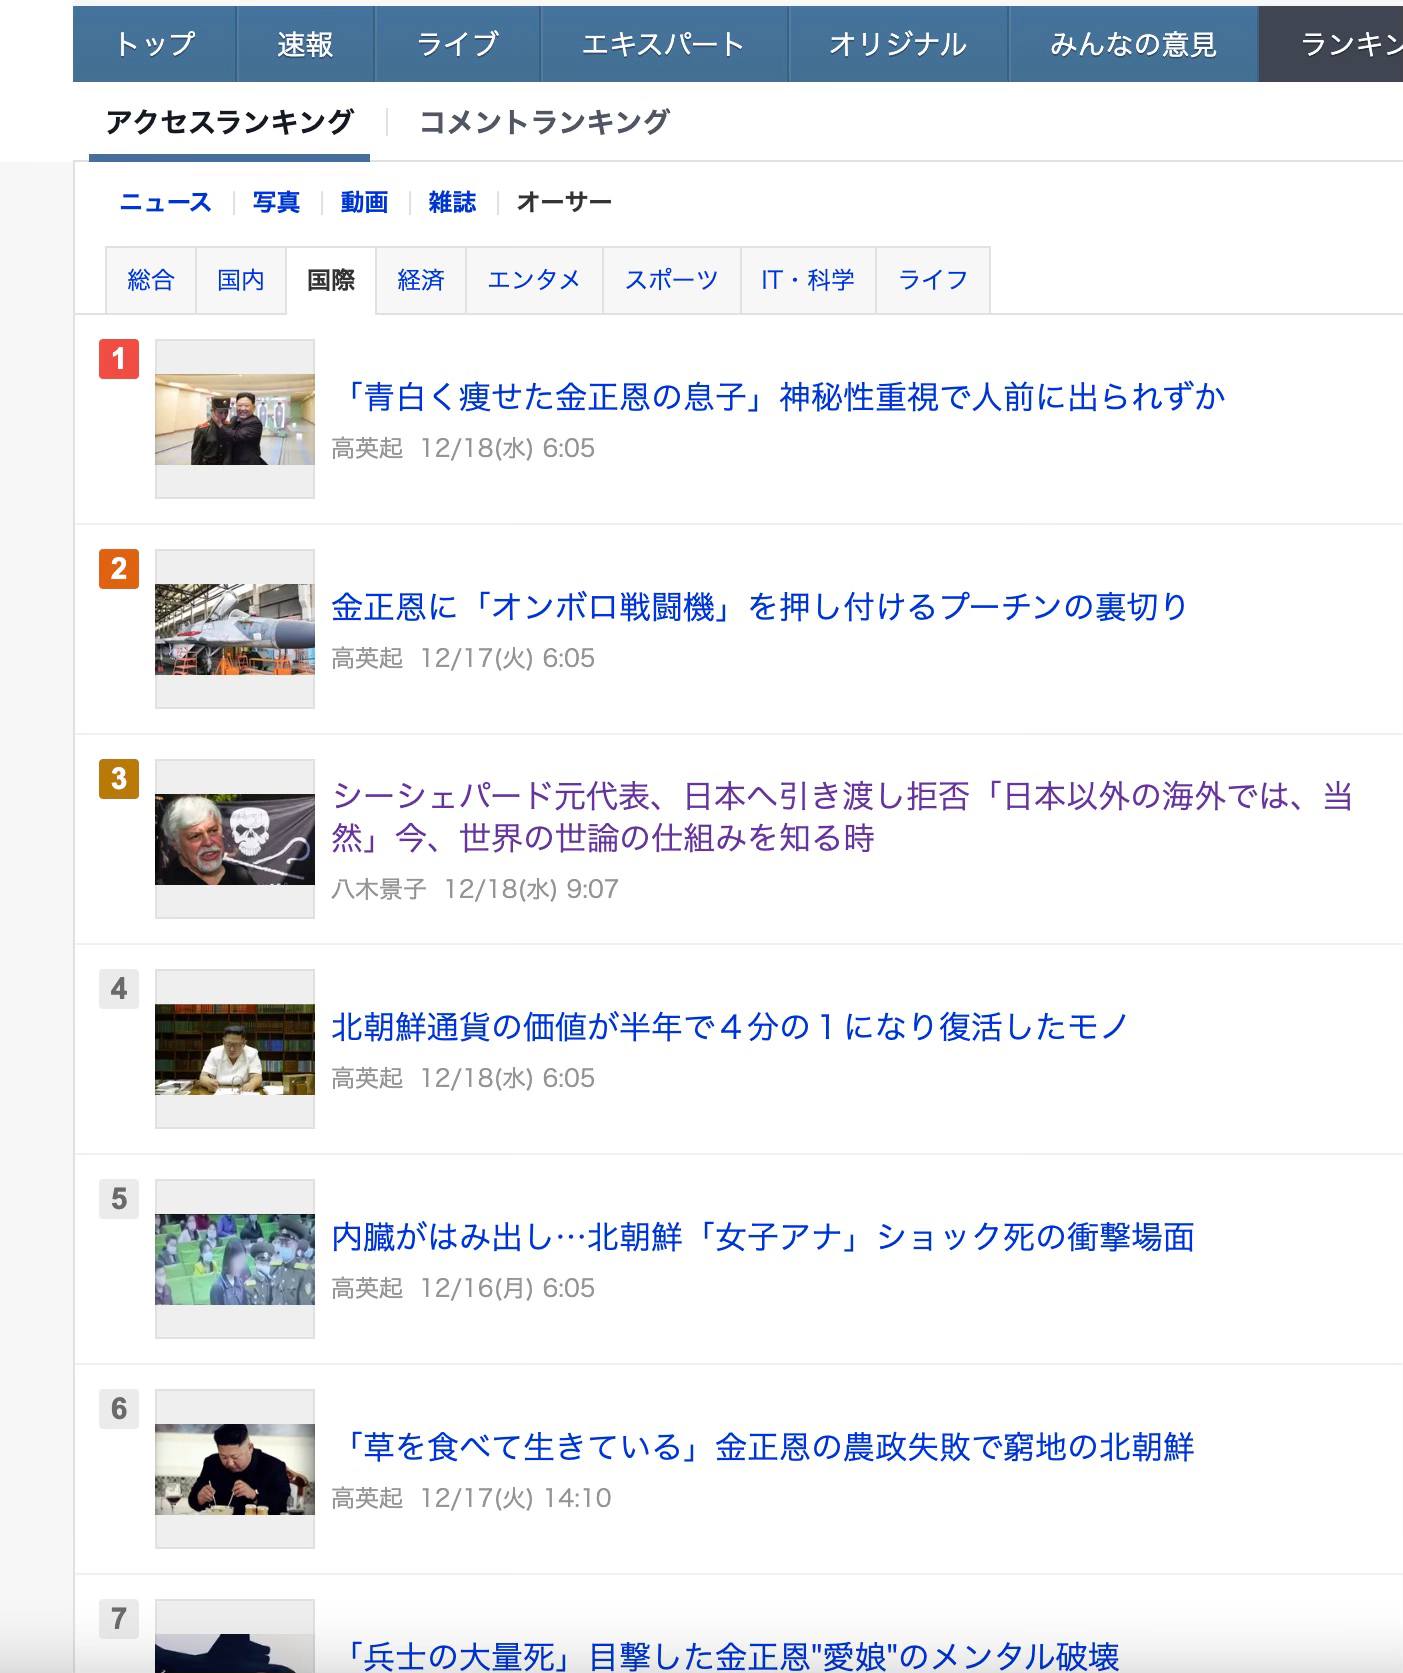
Task: Open the Kim Jong-un shooting range thumbnail
Action: coord(235,419)
